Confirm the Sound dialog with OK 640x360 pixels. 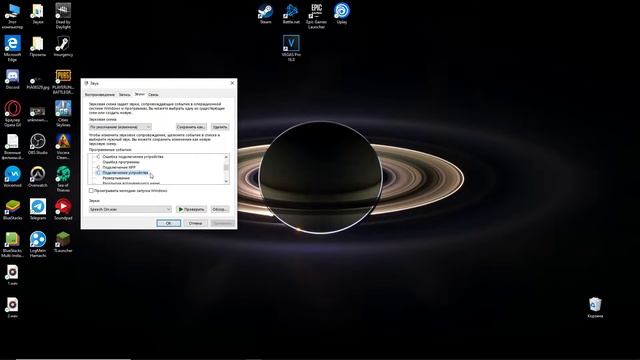(168, 223)
